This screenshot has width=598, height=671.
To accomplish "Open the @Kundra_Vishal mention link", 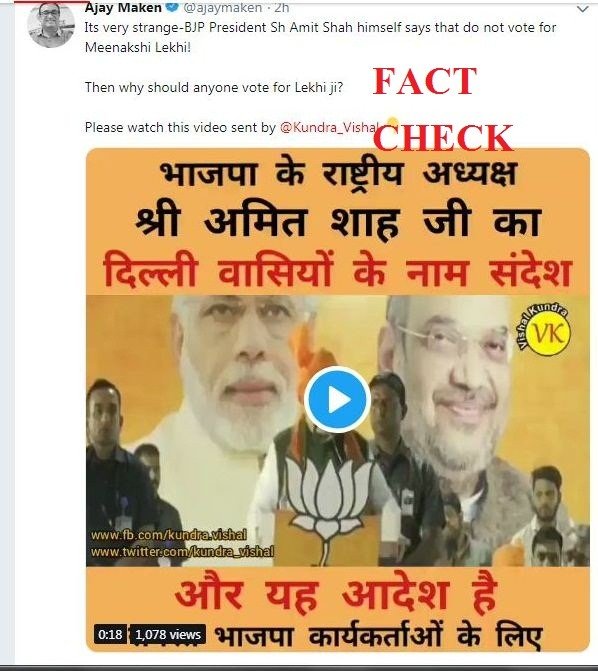I will coord(330,127).
